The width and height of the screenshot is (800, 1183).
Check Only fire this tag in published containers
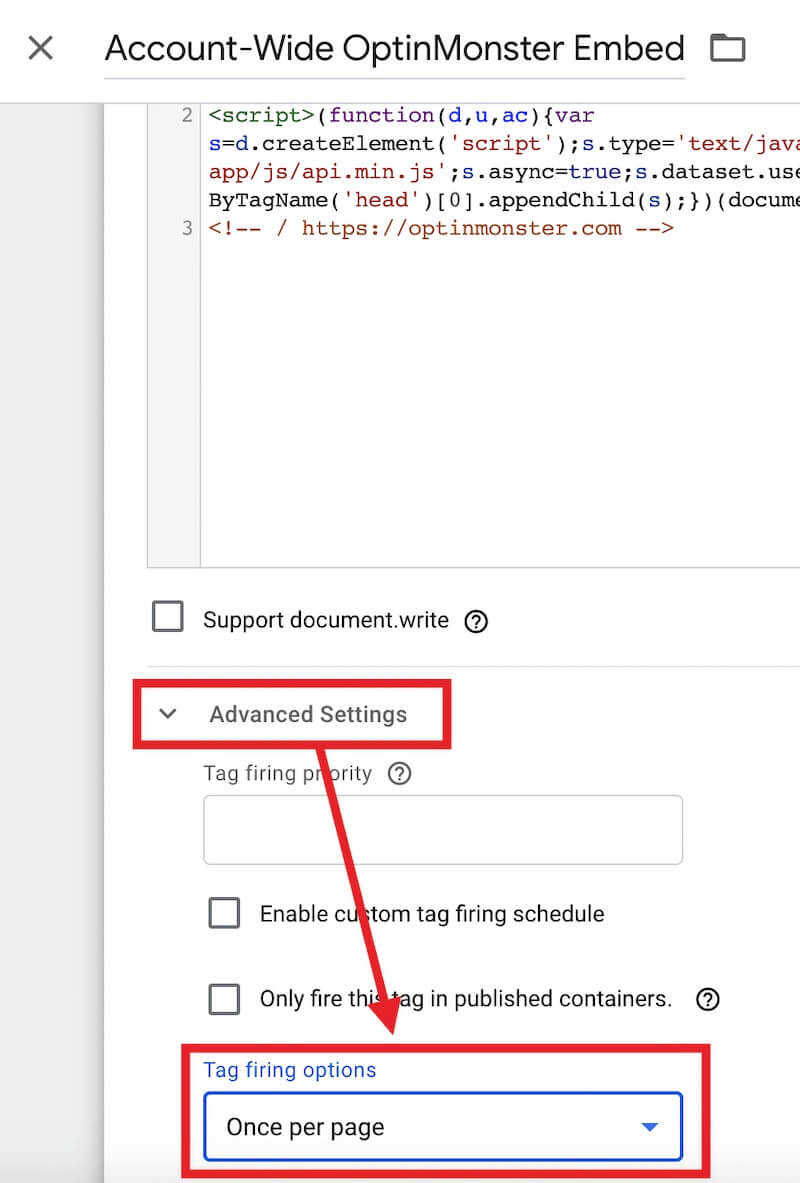click(x=224, y=999)
